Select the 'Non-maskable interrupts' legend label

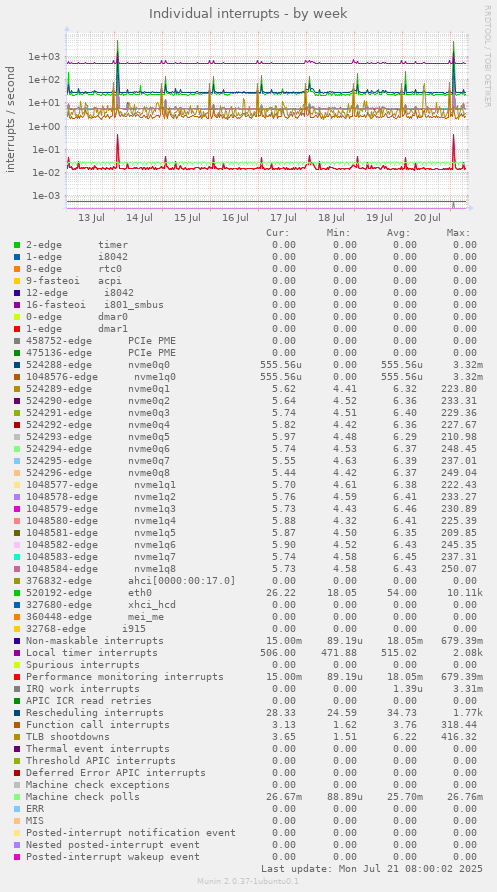pyautogui.click(x=95, y=641)
